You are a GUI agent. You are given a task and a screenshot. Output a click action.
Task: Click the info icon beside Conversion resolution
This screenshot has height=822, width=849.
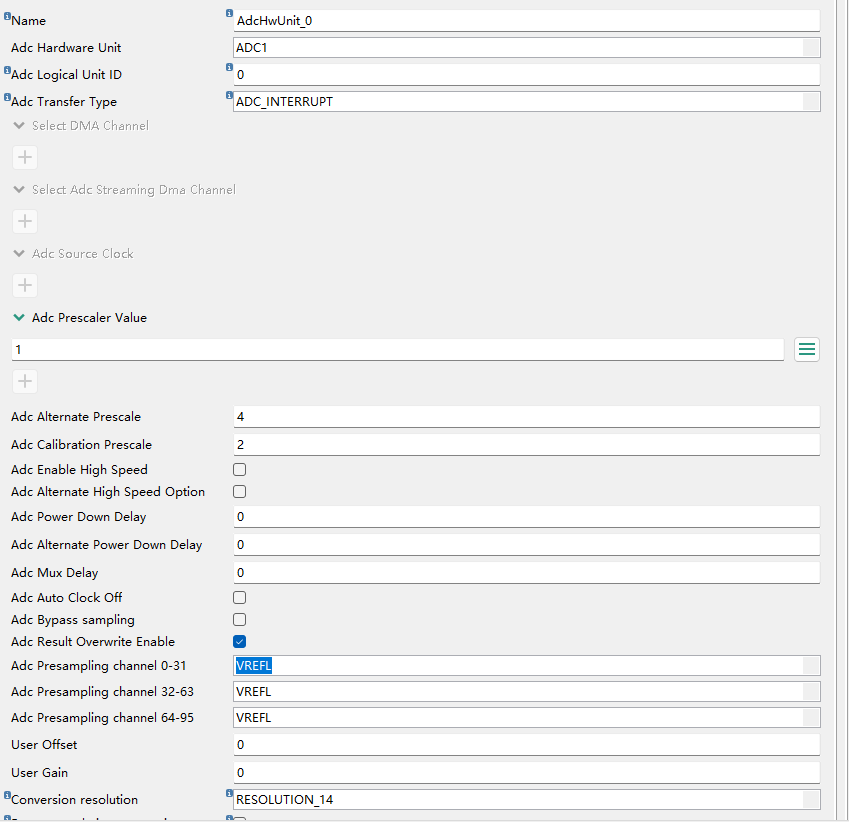point(7,796)
